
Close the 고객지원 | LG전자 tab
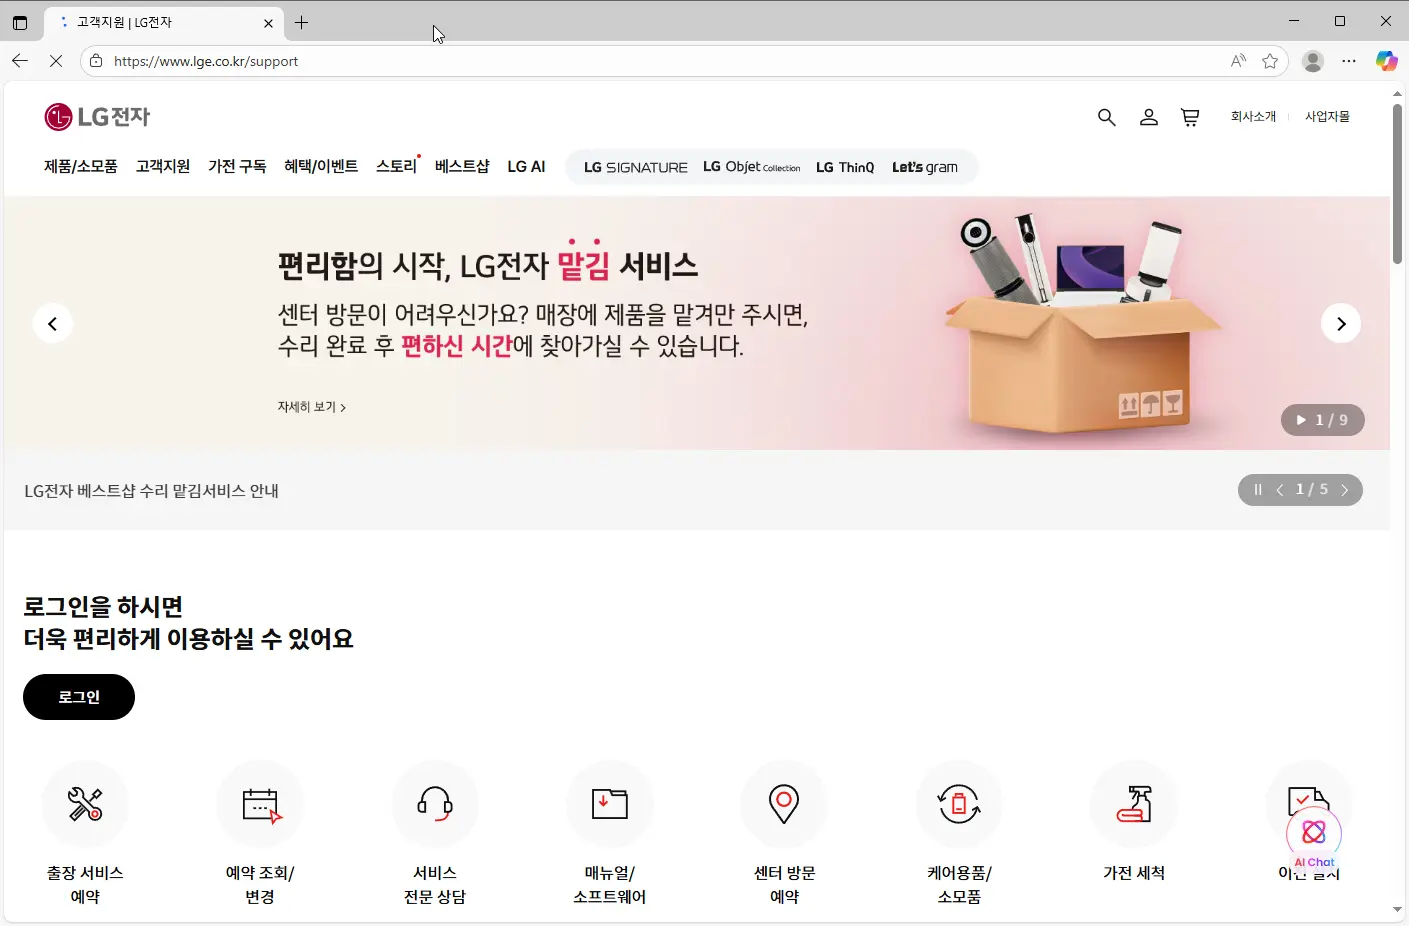click(268, 22)
